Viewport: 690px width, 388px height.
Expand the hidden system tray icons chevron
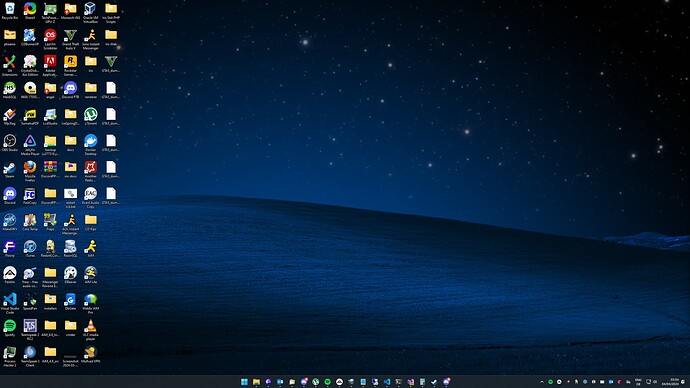click(542, 382)
